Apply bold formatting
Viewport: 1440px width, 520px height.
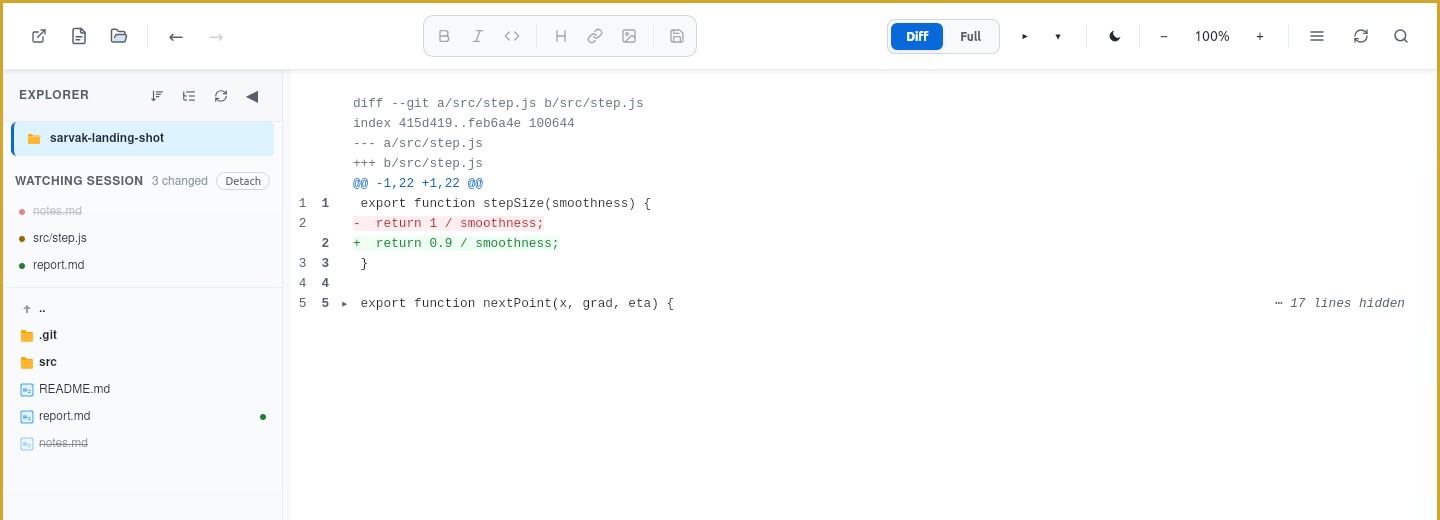tap(444, 36)
